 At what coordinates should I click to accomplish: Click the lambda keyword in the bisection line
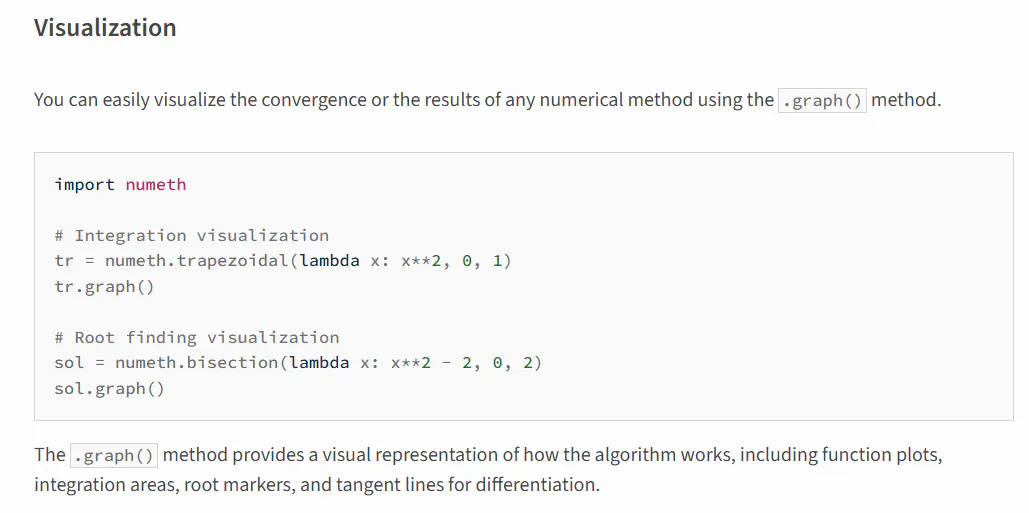319,363
